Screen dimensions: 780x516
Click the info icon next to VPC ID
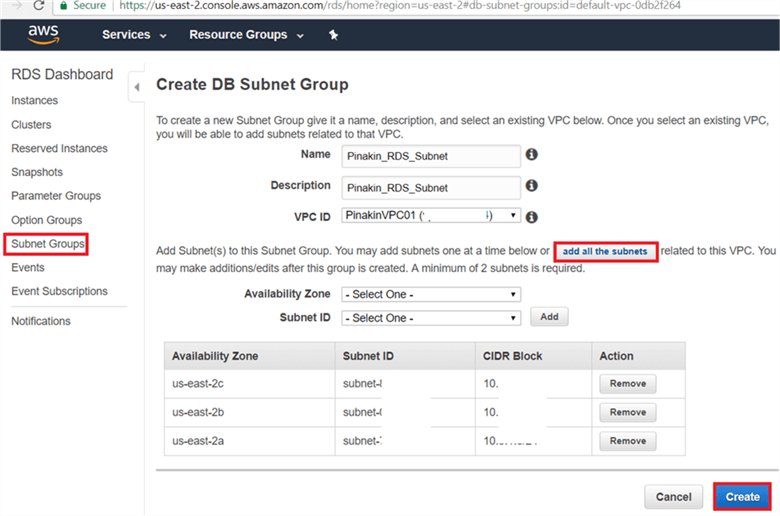click(x=532, y=217)
